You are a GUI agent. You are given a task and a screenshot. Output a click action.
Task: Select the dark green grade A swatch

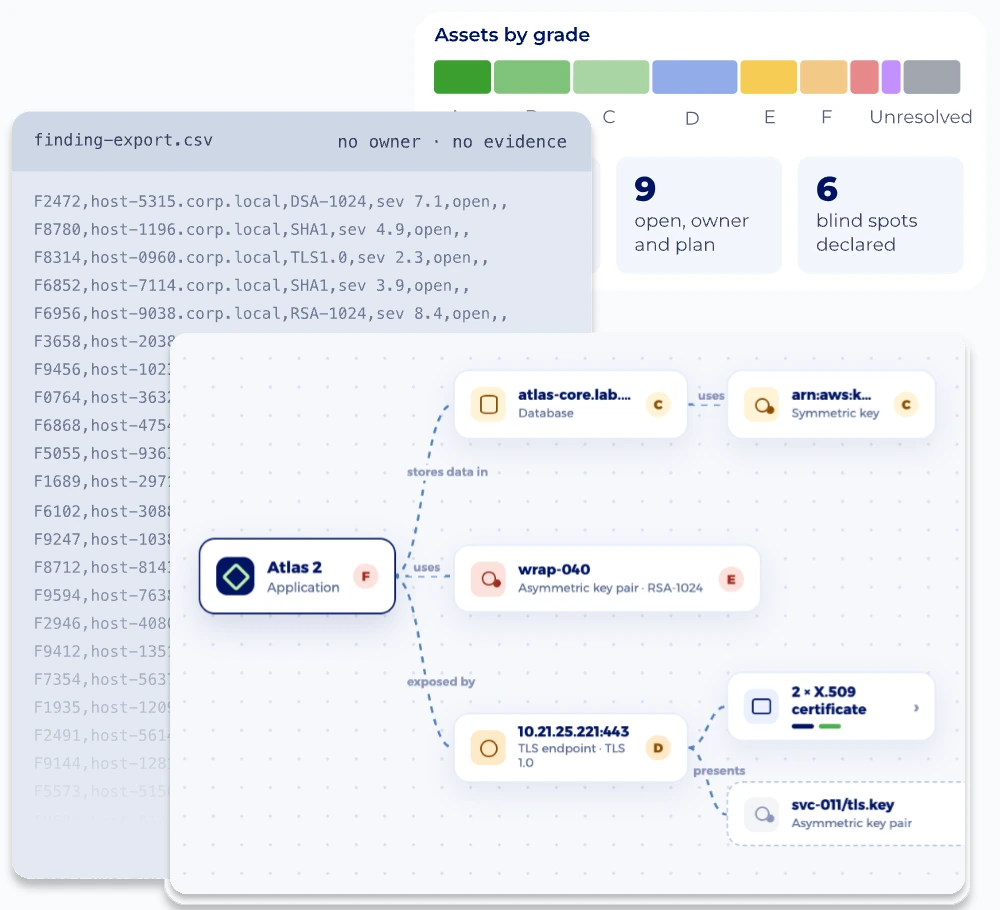462,77
